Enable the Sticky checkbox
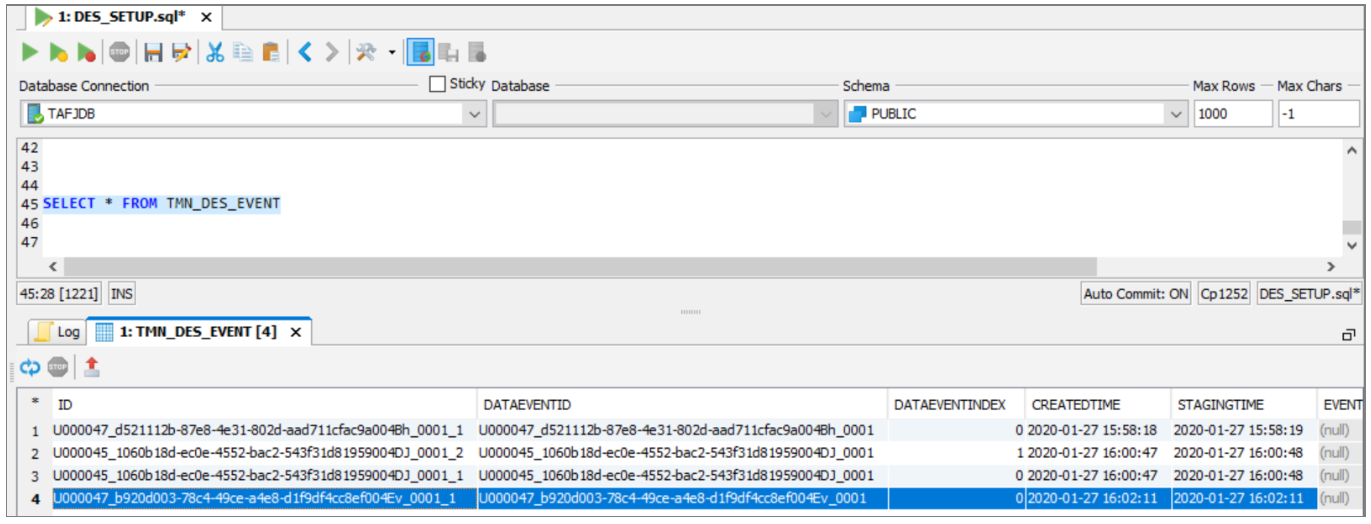This screenshot has height=524, width=1371. [437, 85]
